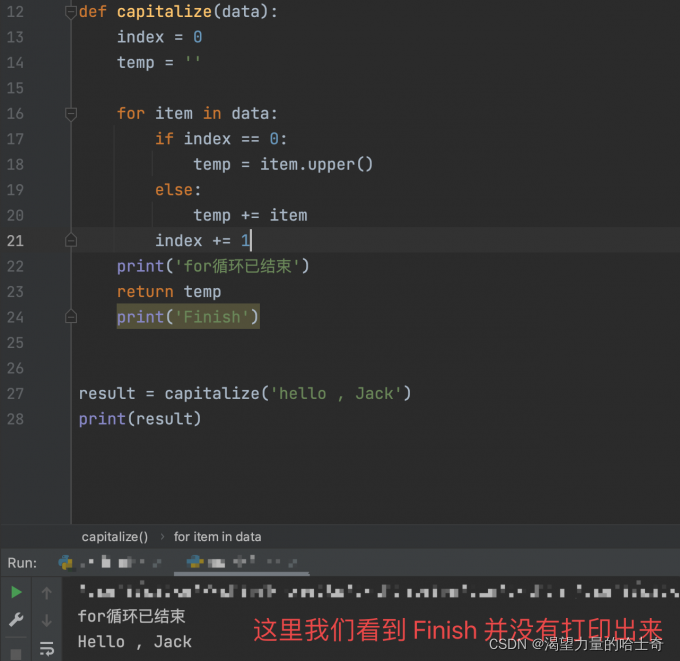Screen dimensions: 680x661
Task: Click 'if index == 0:' on line 17
Action: click(x=221, y=139)
